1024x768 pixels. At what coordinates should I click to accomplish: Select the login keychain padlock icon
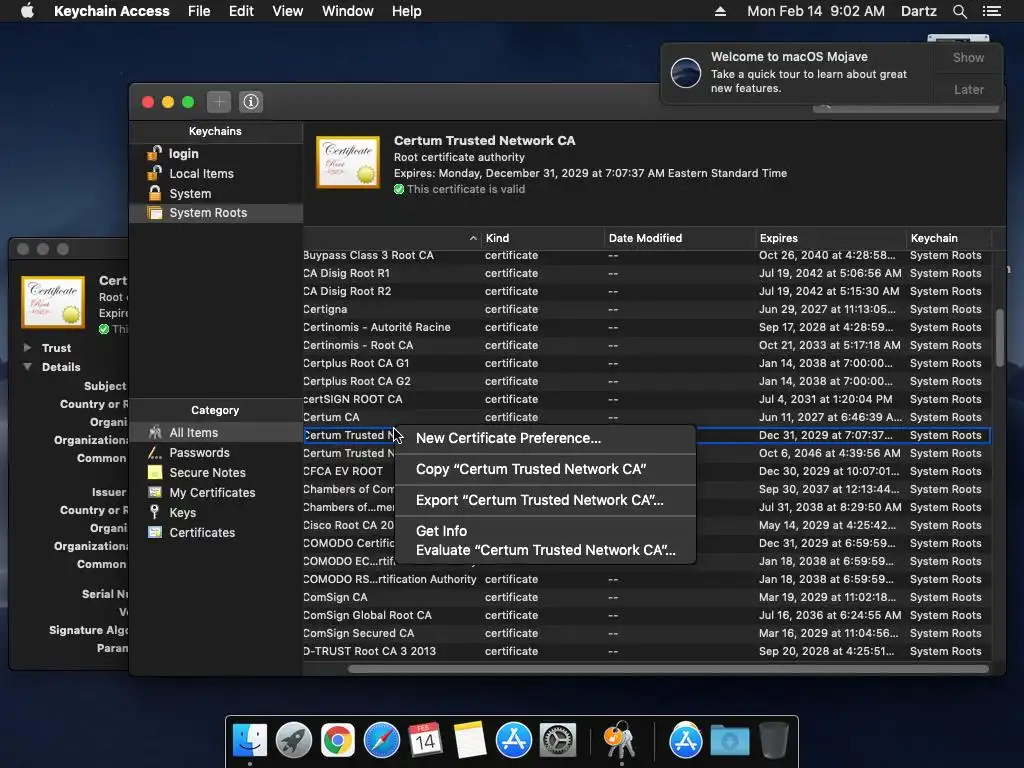(154, 153)
